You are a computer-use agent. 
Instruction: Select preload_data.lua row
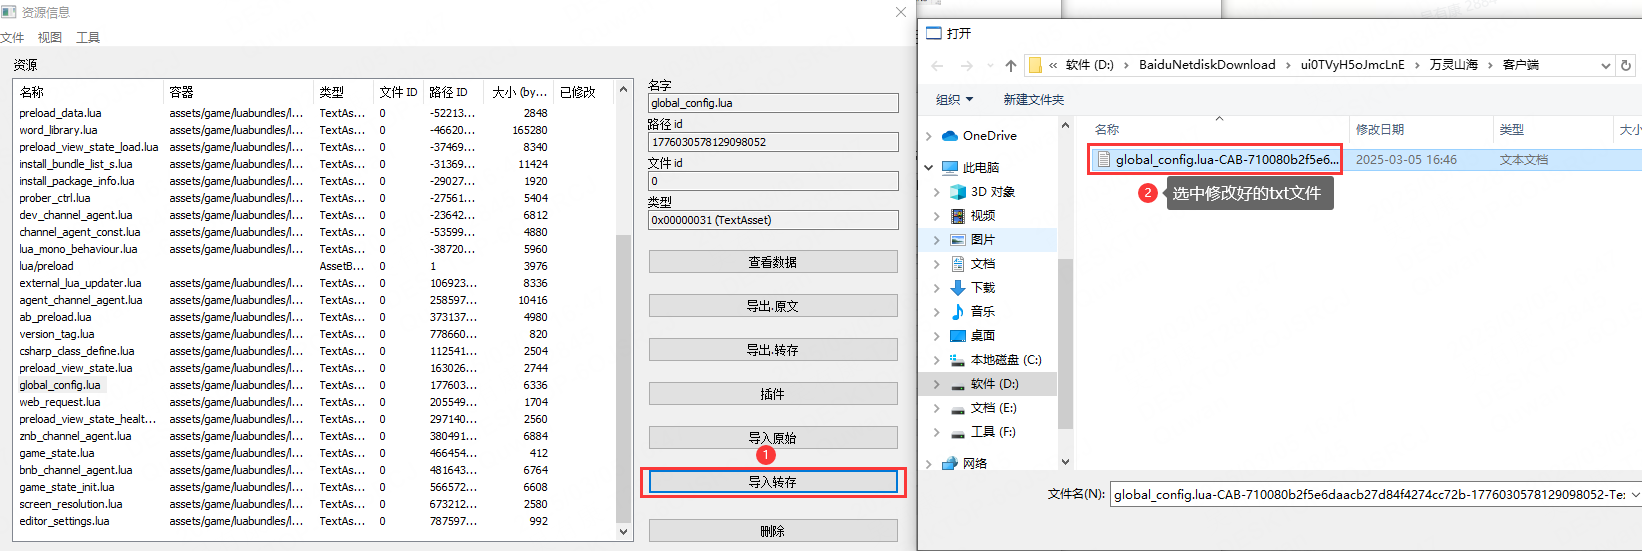click(315, 113)
